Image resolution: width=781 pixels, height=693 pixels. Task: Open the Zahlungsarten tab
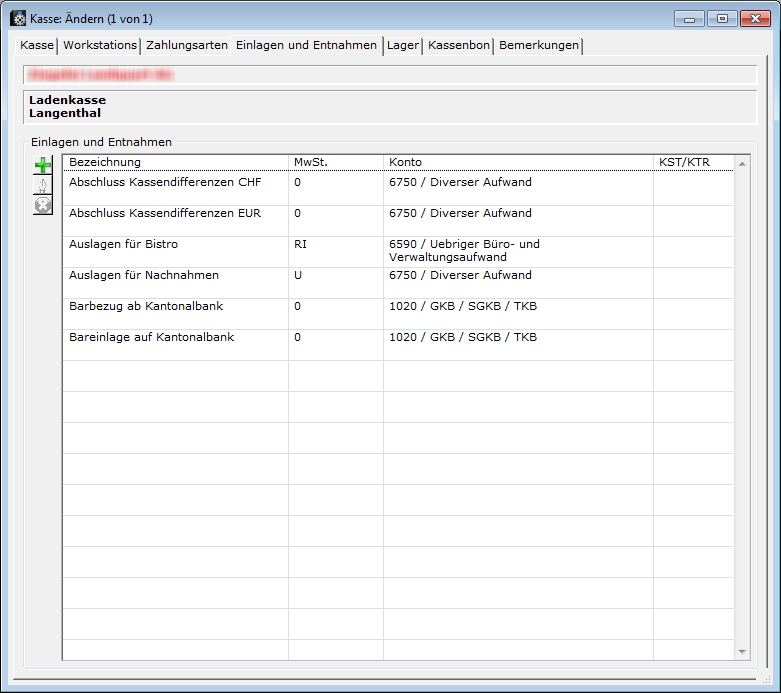[x=187, y=45]
